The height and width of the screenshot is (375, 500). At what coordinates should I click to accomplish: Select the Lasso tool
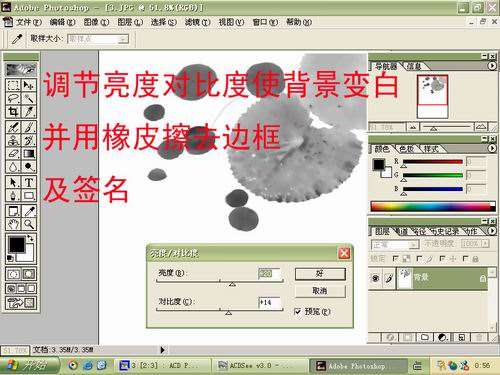[x=13, y=98]
